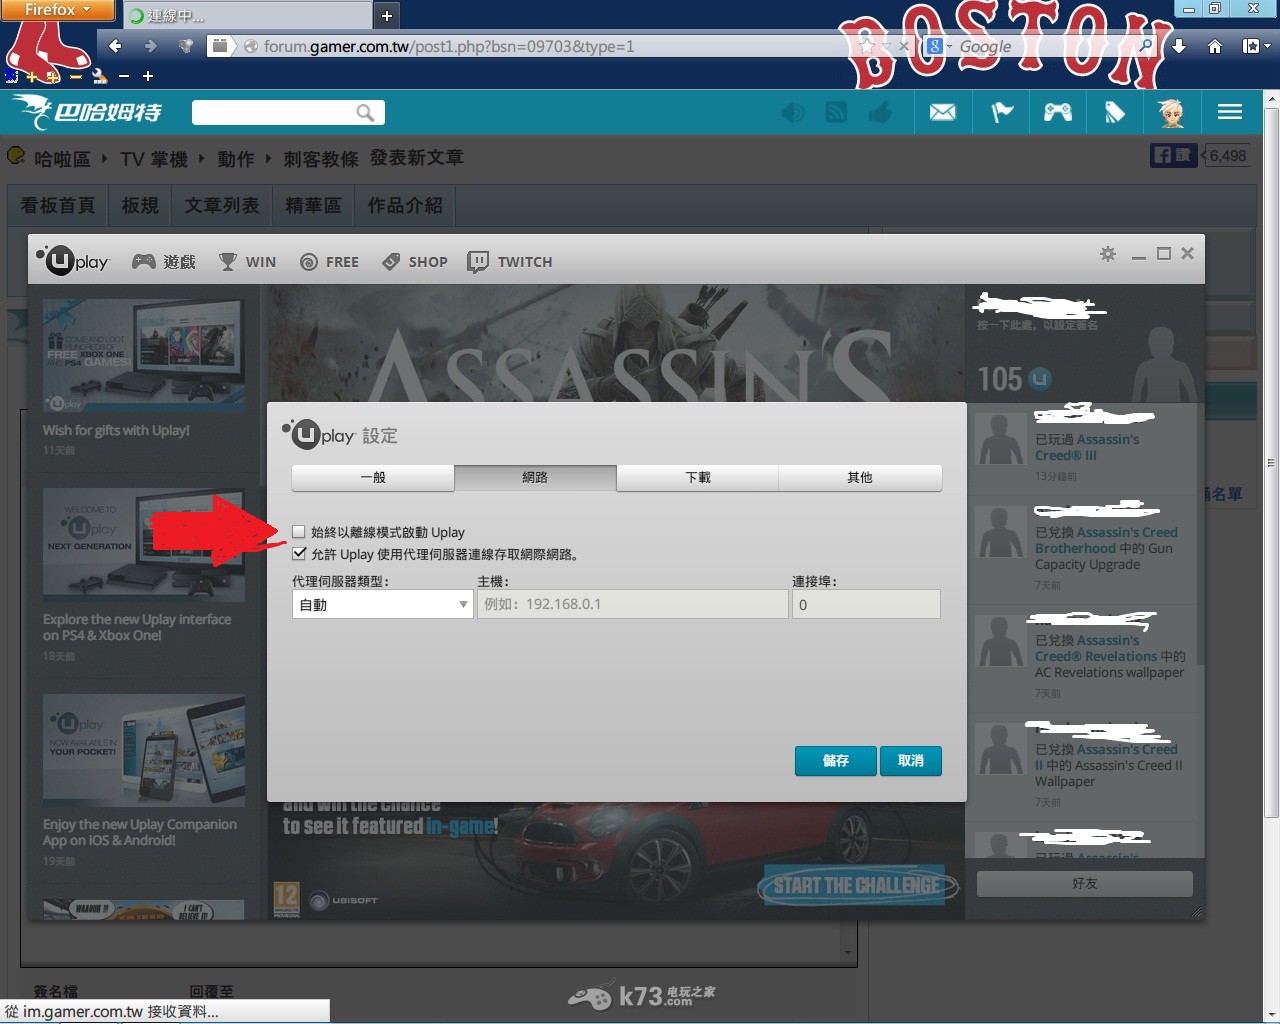Click the speaker announcement icon in Bahamut header
This screenshot has height=1024, width=1280.
[793, 112]
